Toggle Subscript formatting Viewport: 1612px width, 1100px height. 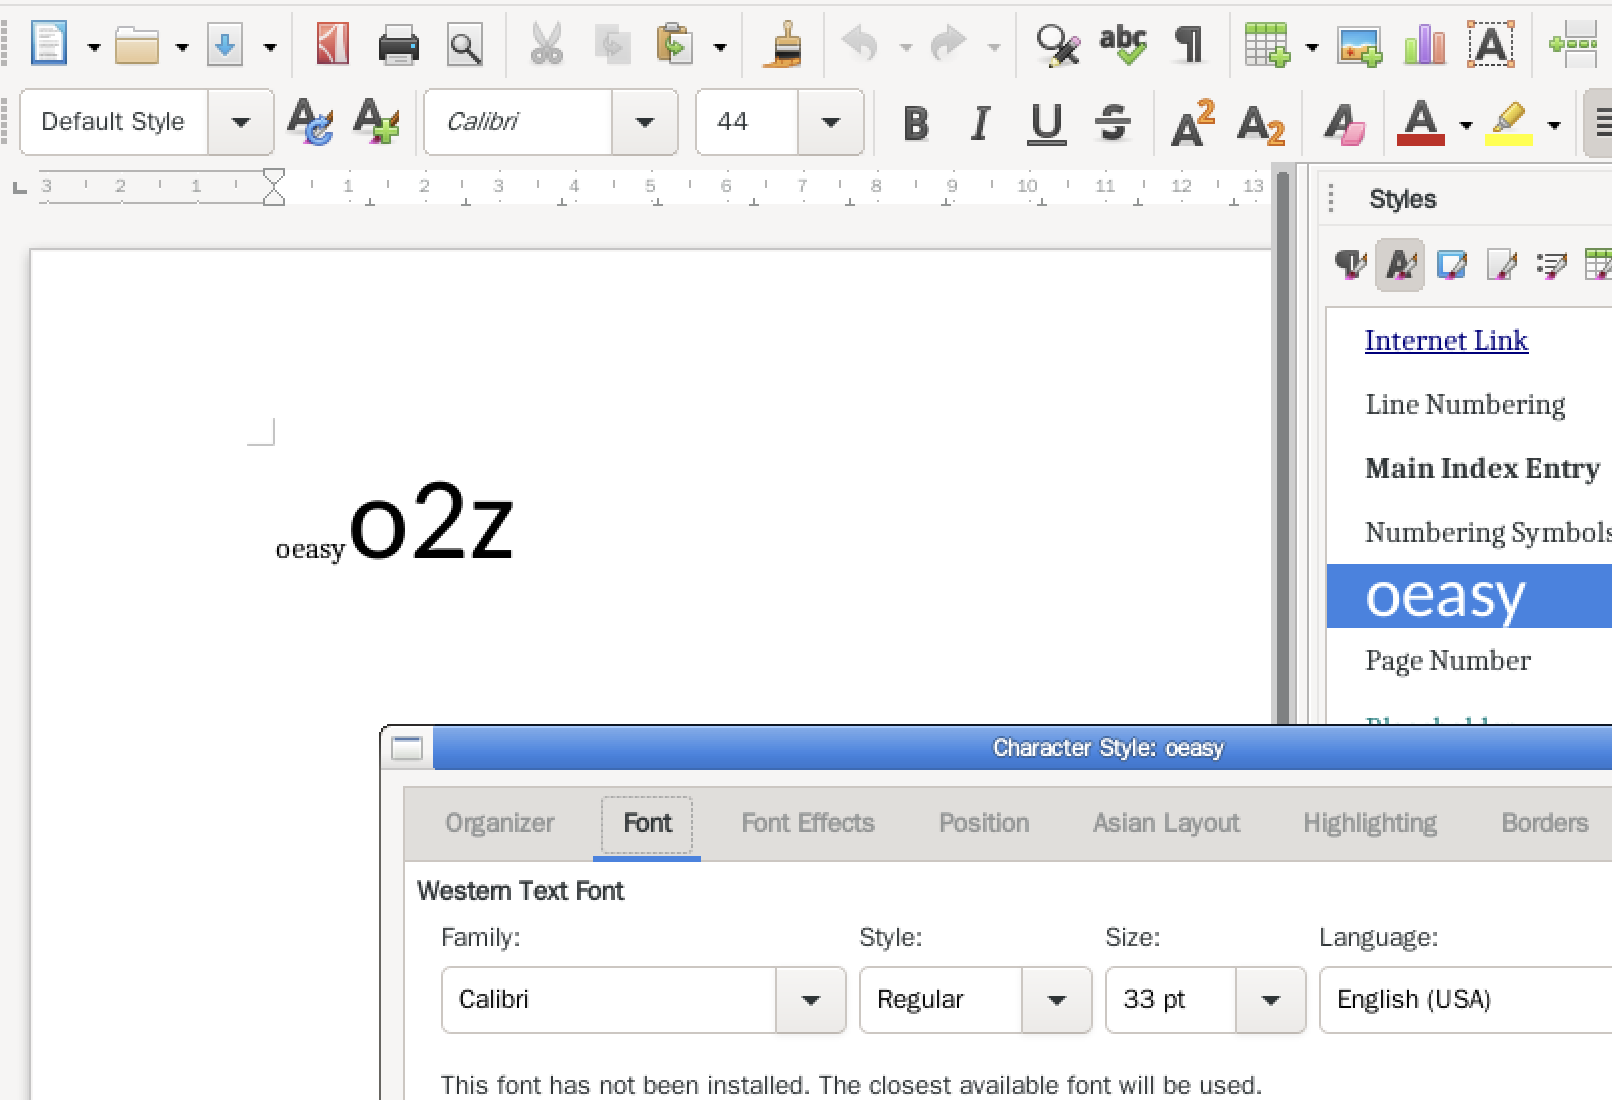click(x=1261, y=125)
